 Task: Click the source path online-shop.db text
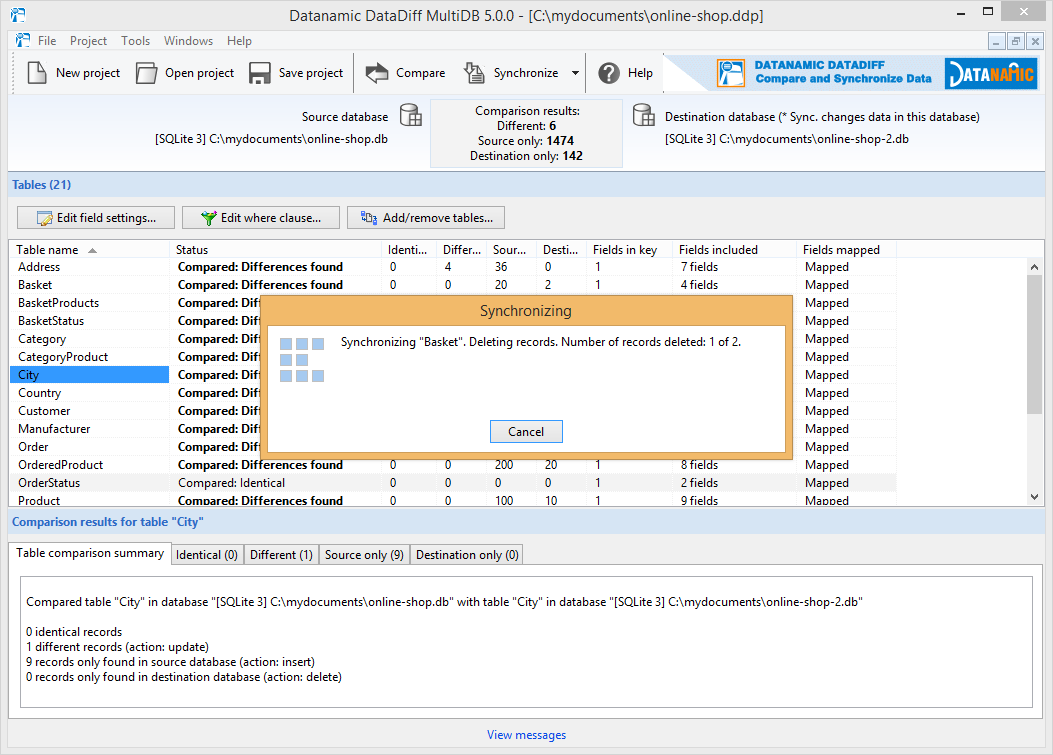271,139
